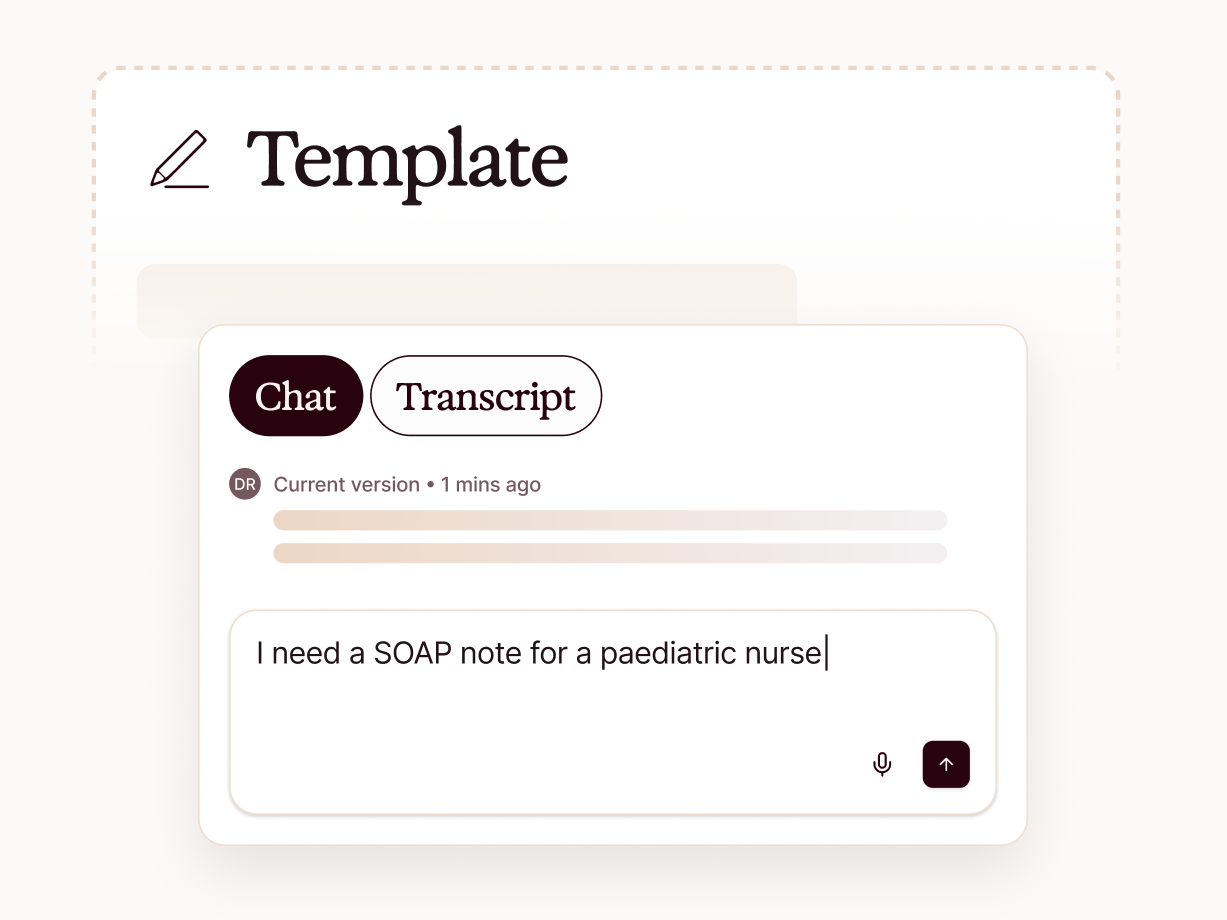Click the word 'note' in the message
Screen dimensions: 1227x920
(488, 654)
